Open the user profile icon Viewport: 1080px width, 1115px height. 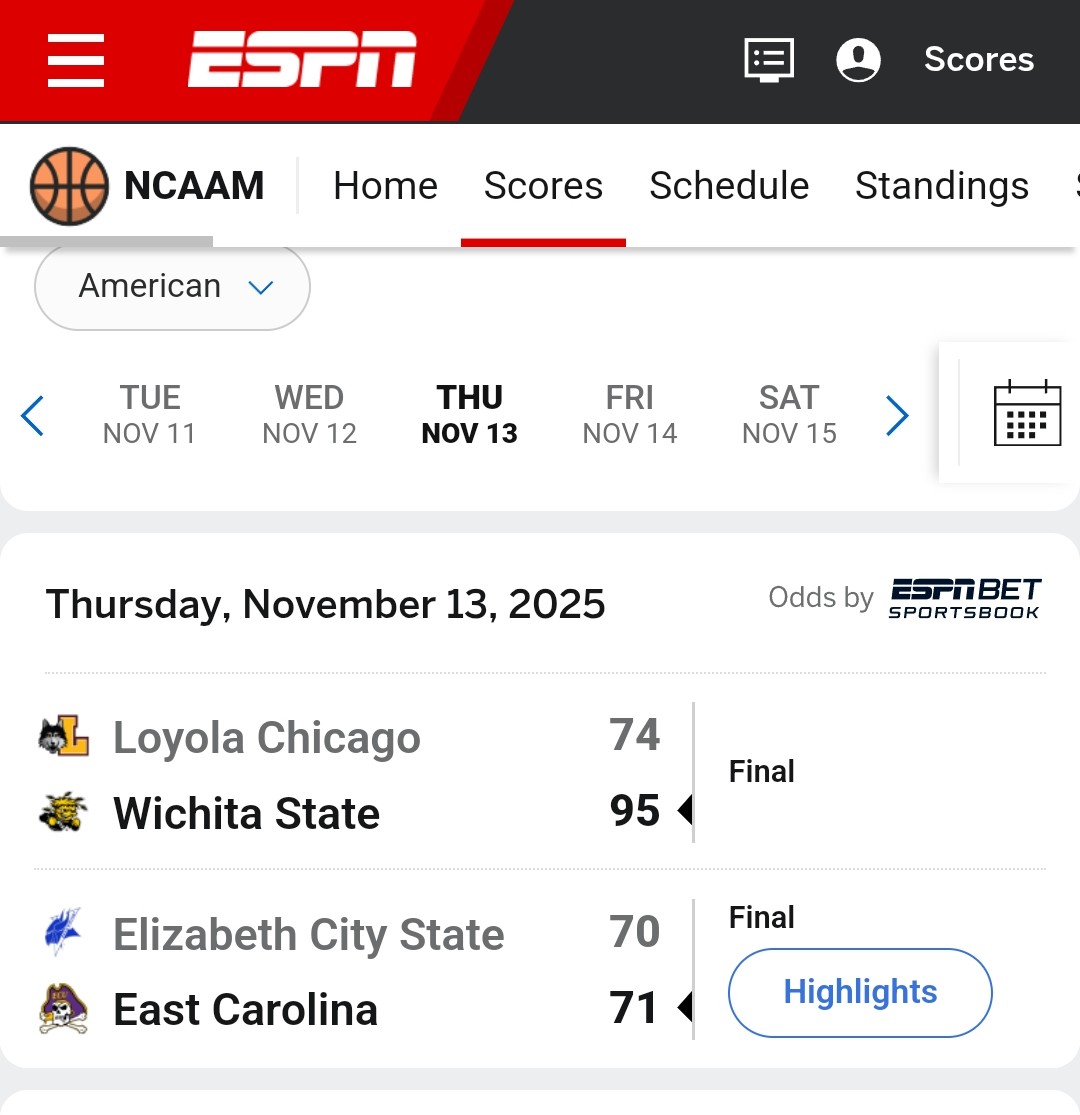tap(858, 59)
